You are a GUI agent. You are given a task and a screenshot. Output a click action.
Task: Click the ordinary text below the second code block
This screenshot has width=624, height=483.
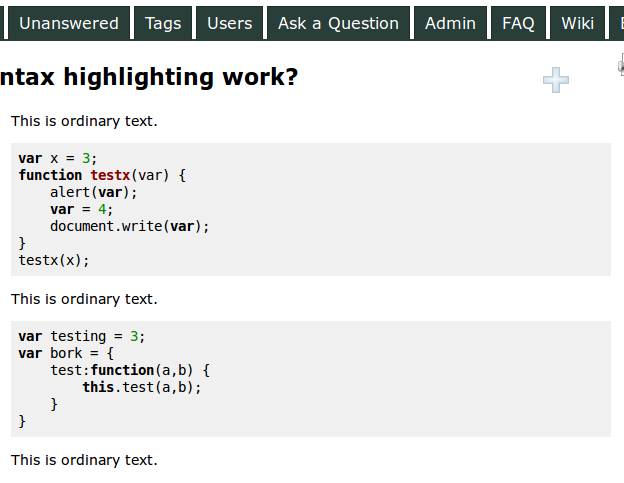click(84, 460)
